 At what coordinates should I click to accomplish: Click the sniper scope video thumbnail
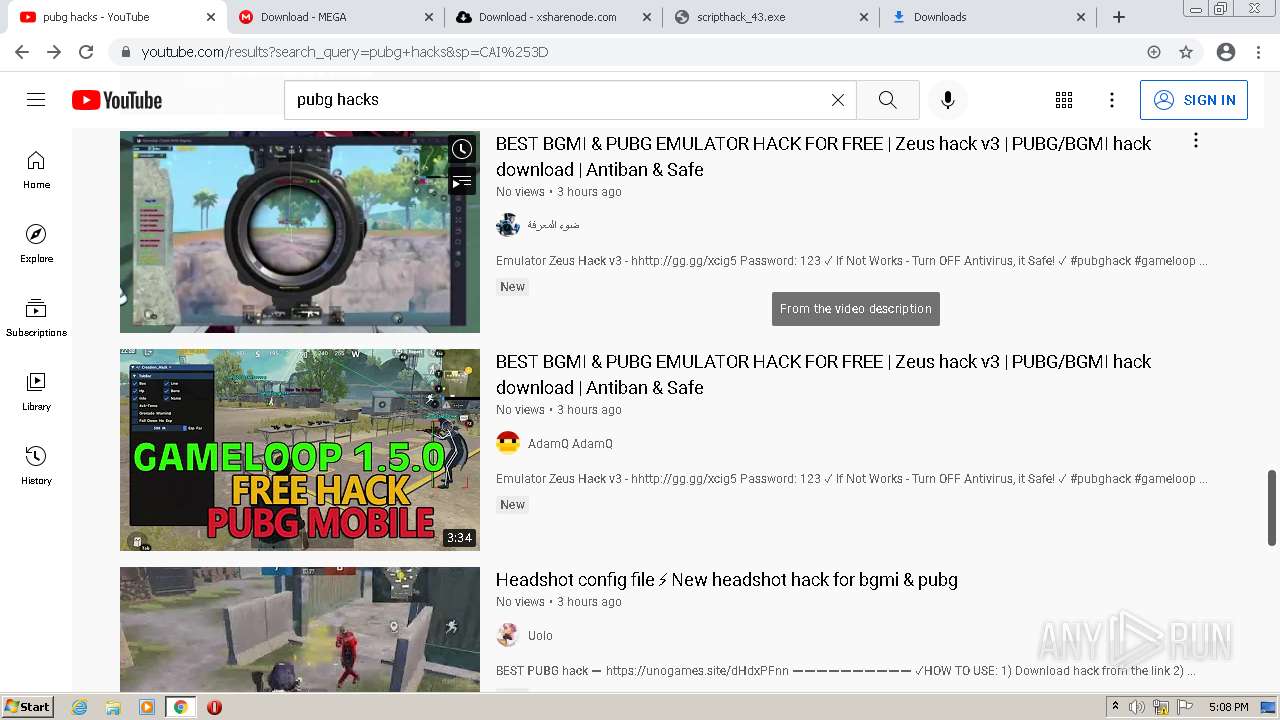pos(300,232)
